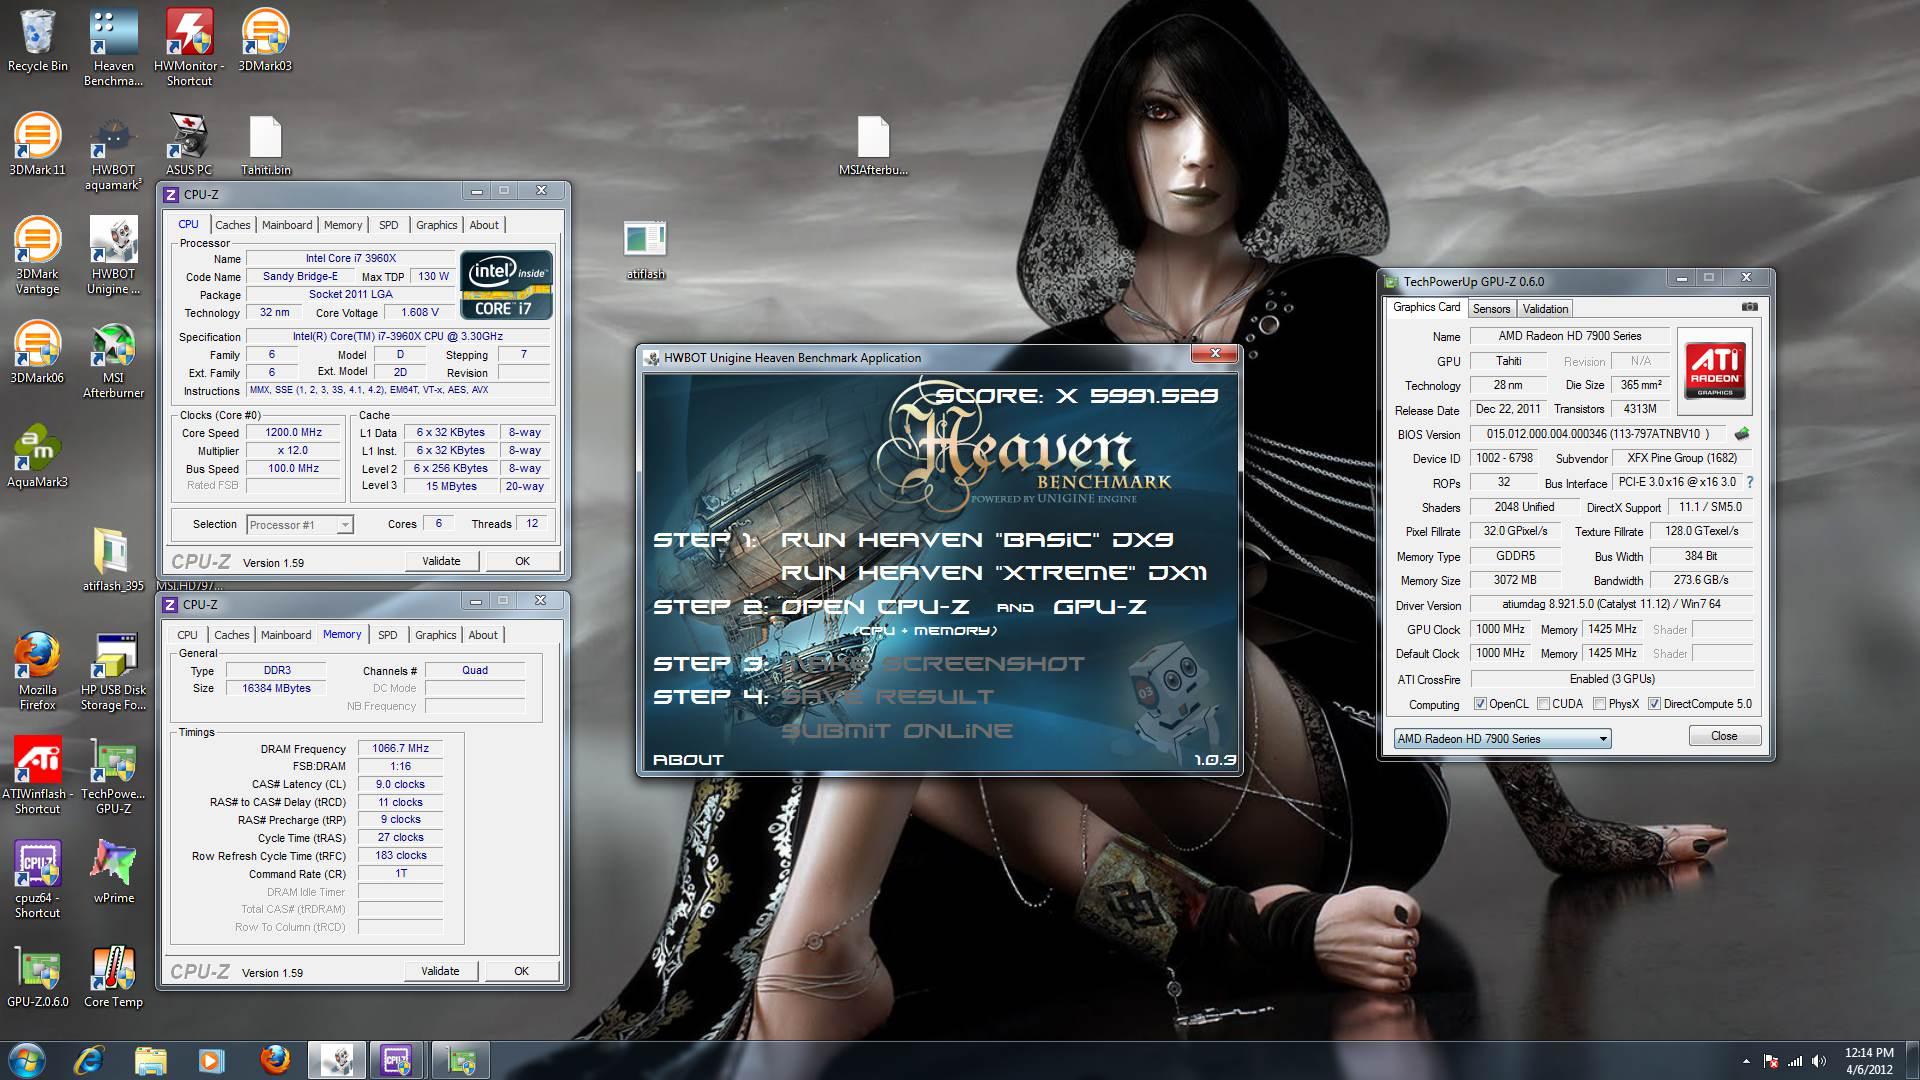Launch HWBOT aquamark3 icon
This screenshot has height=1080, width=1920.
(113, 152)
